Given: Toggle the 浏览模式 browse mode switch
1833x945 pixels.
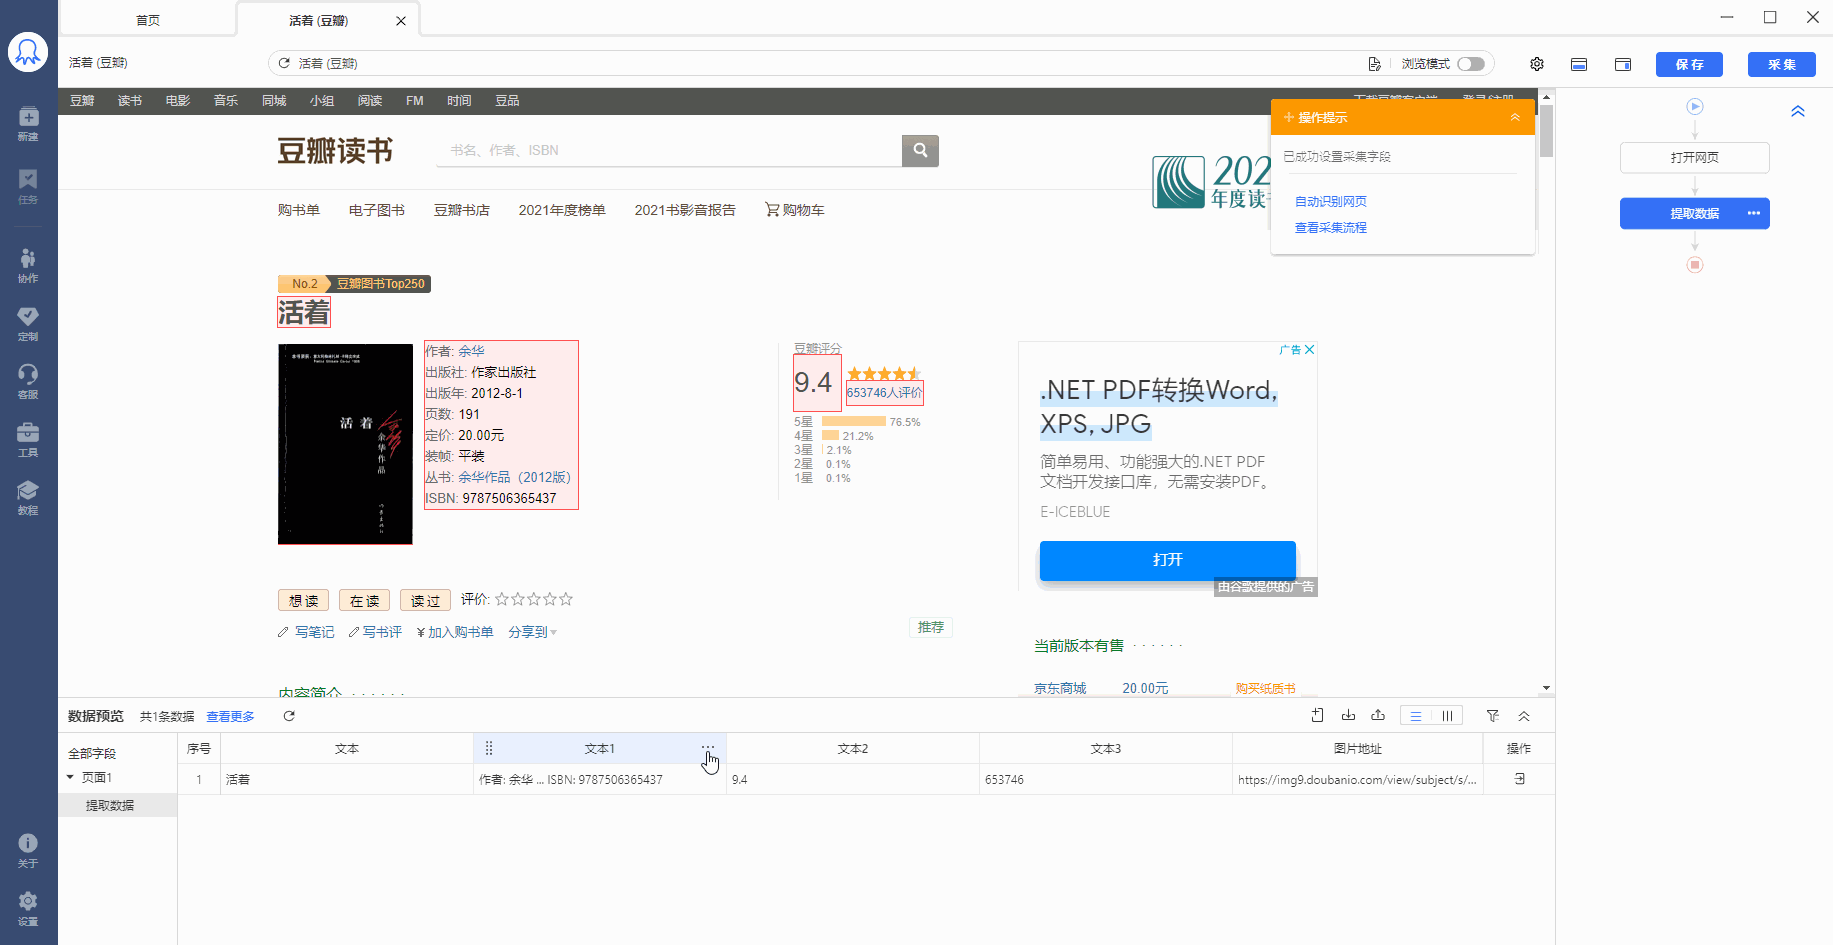Looking at the screenshot, I should click(1471, 64).
